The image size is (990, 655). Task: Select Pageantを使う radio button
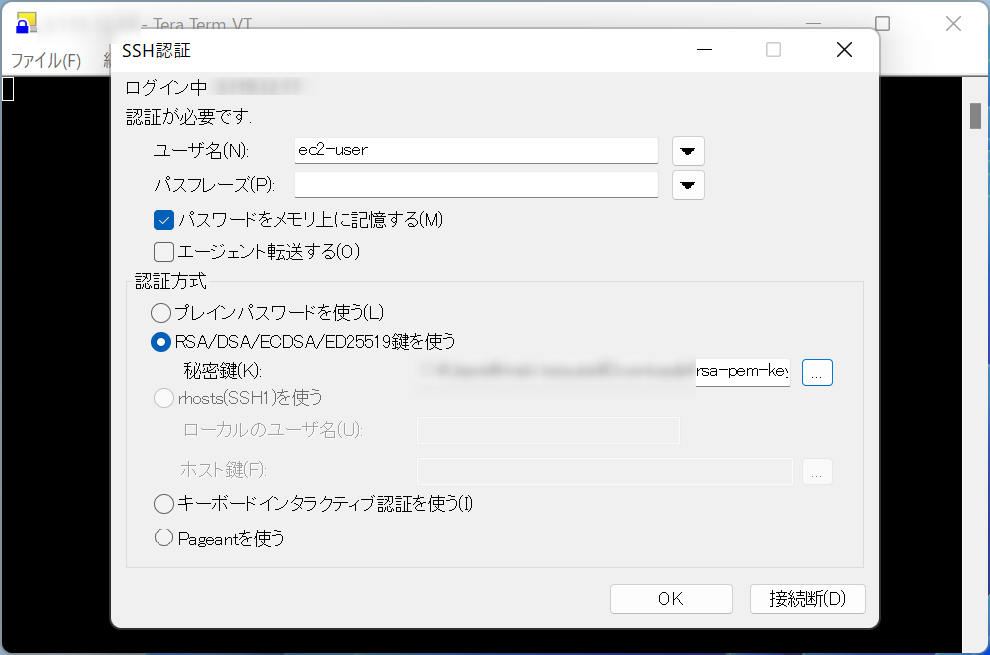click(164, 538)
